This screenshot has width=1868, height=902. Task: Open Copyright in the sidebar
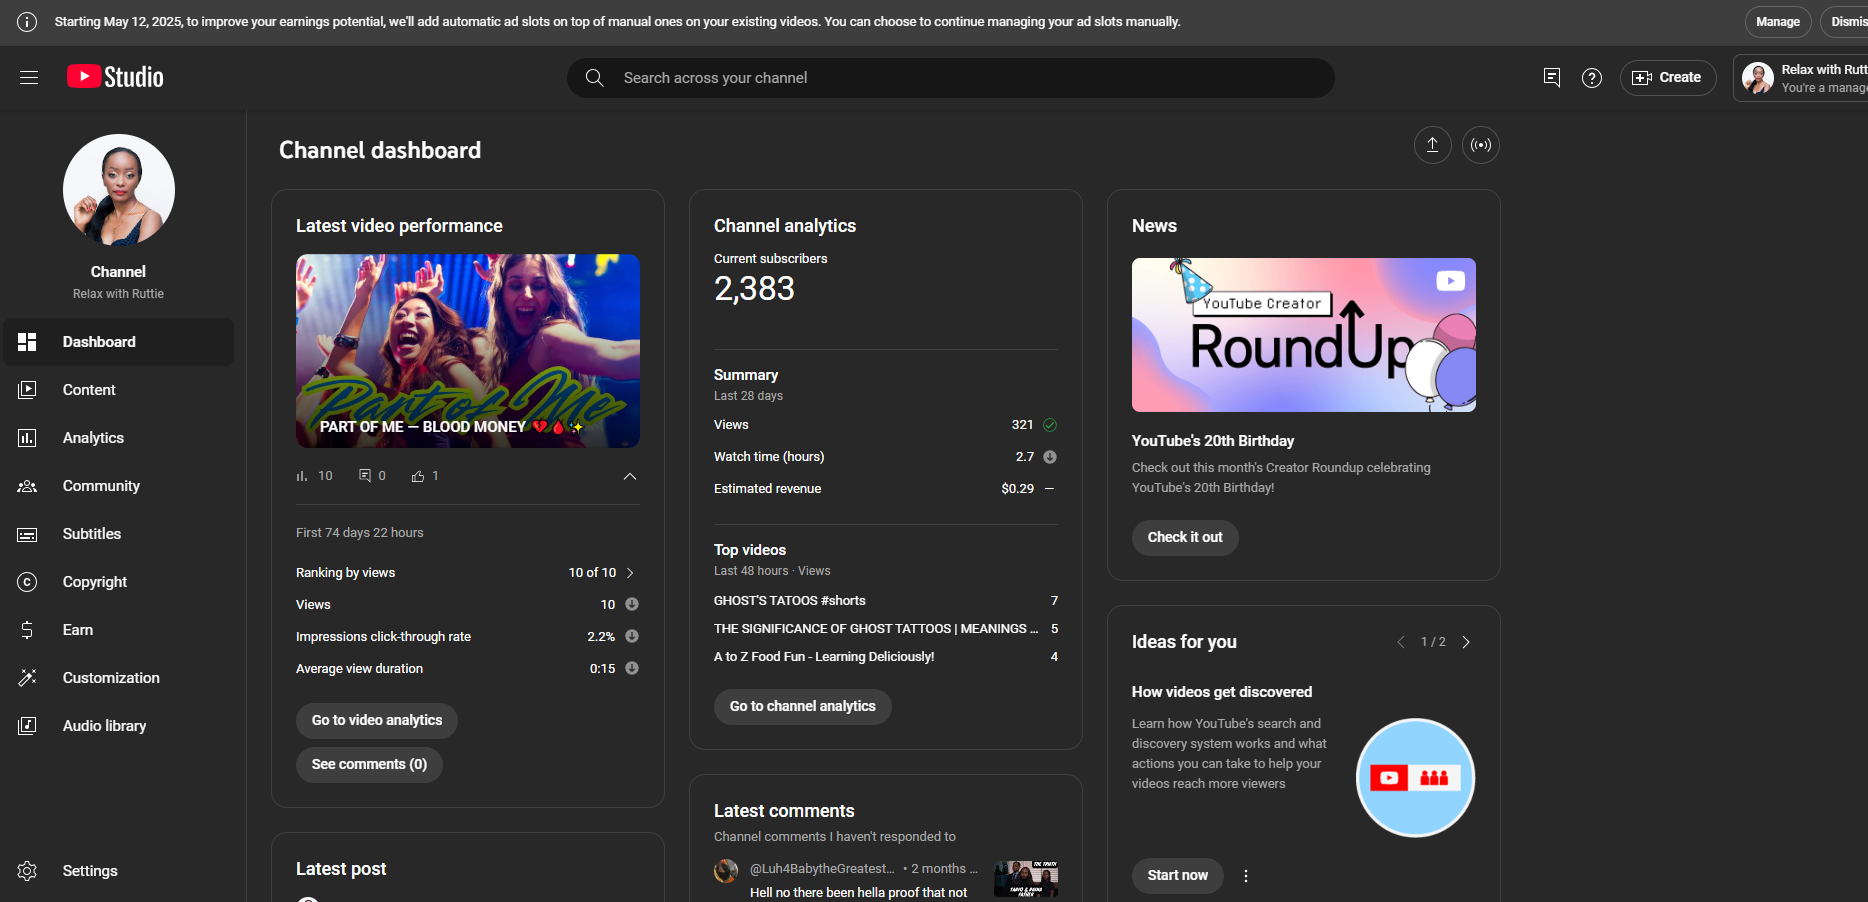pyautogui.click(x=119, y=582)
